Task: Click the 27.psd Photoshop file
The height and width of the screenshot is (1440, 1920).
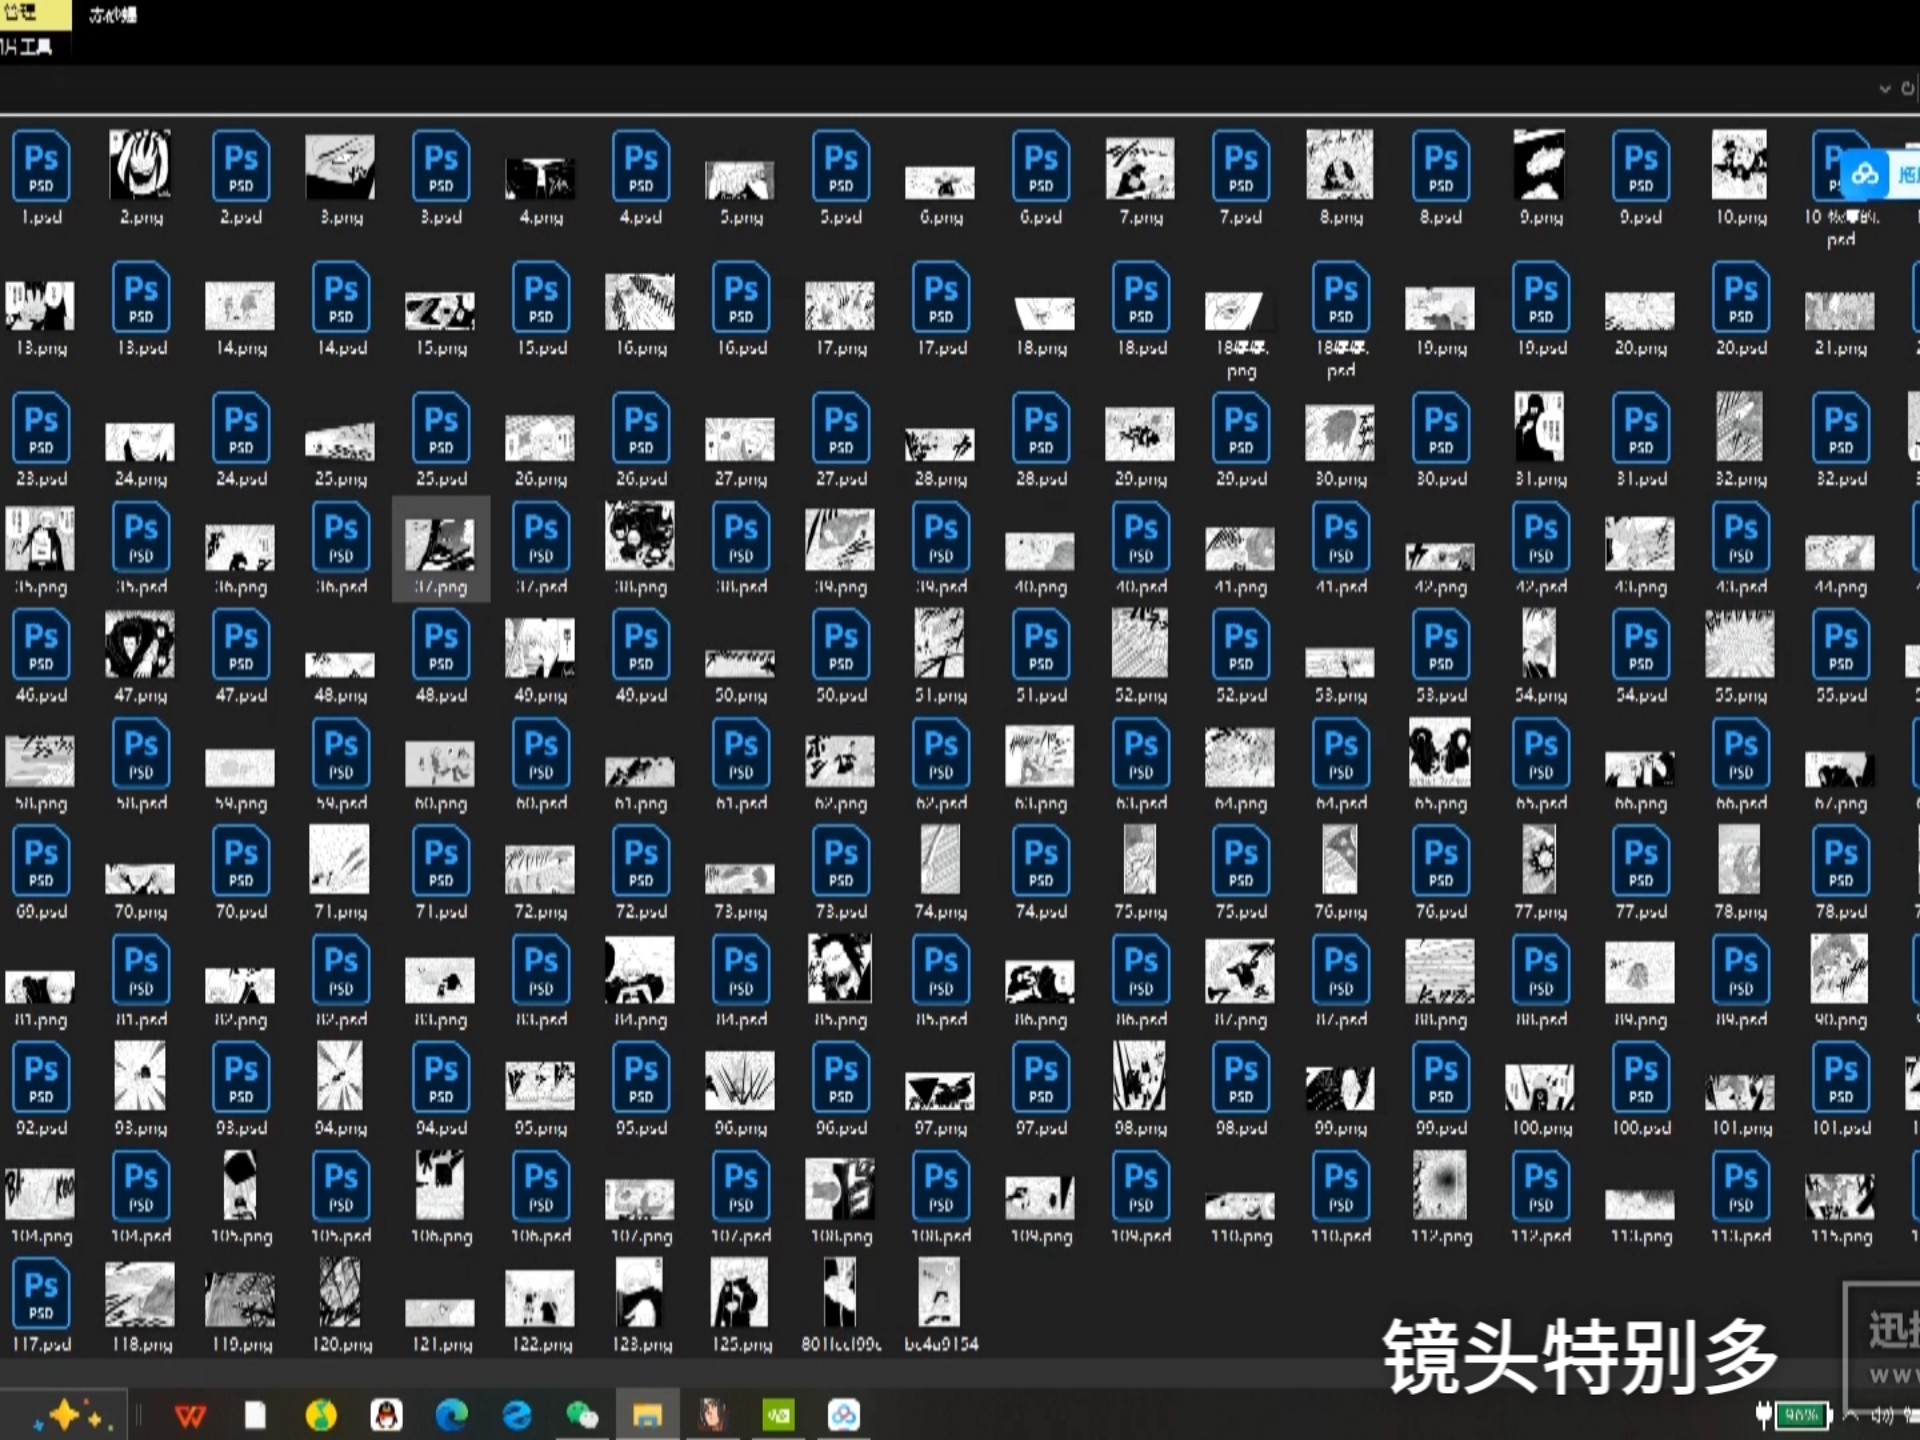Action: click(x=841, y=428)
